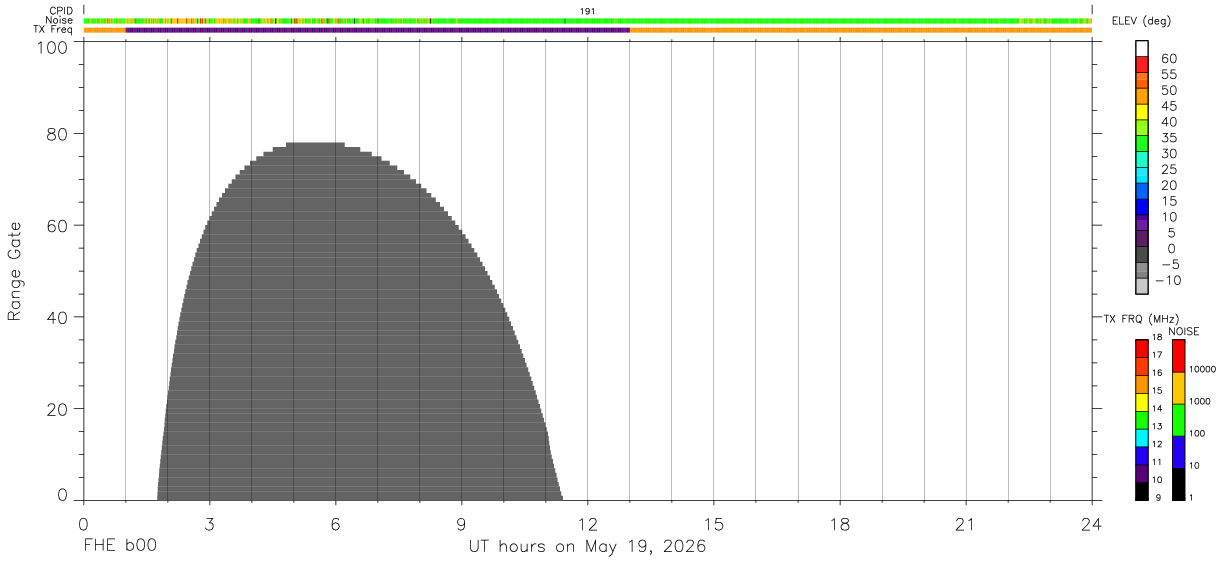Select the cyan swatch in TX FRQ colorbar
The height and width of the screenshot is (567, 1228).
point(1142,437)
